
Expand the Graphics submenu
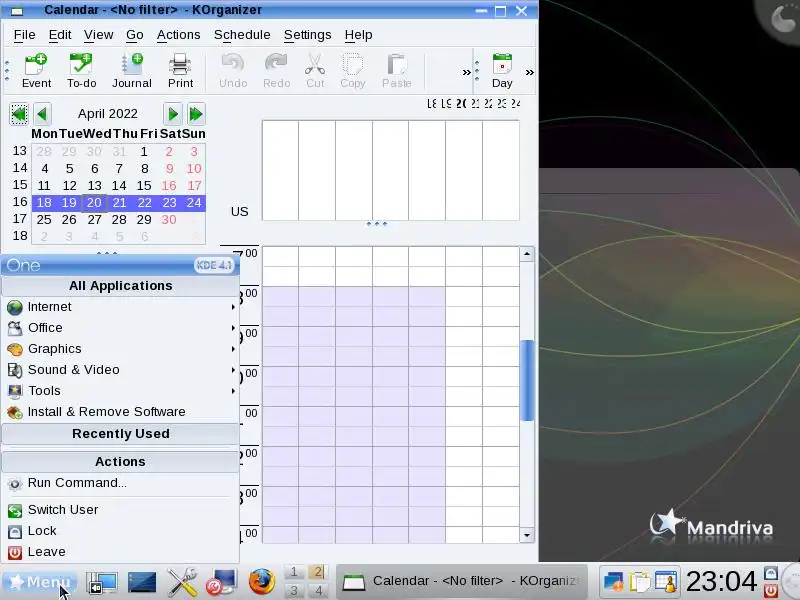pyautogui.click(x=120, y=348)
